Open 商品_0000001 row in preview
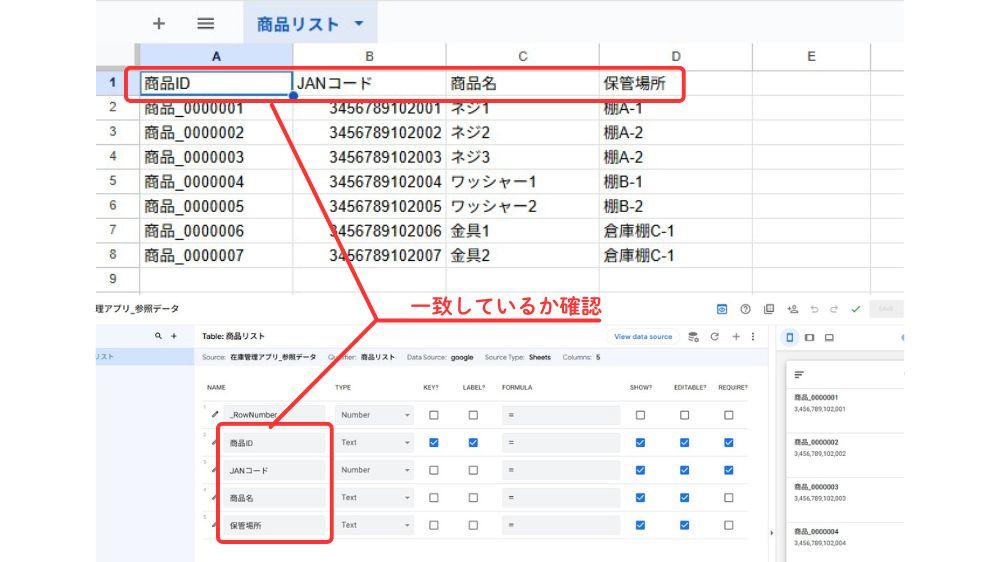 click(845, 403)
